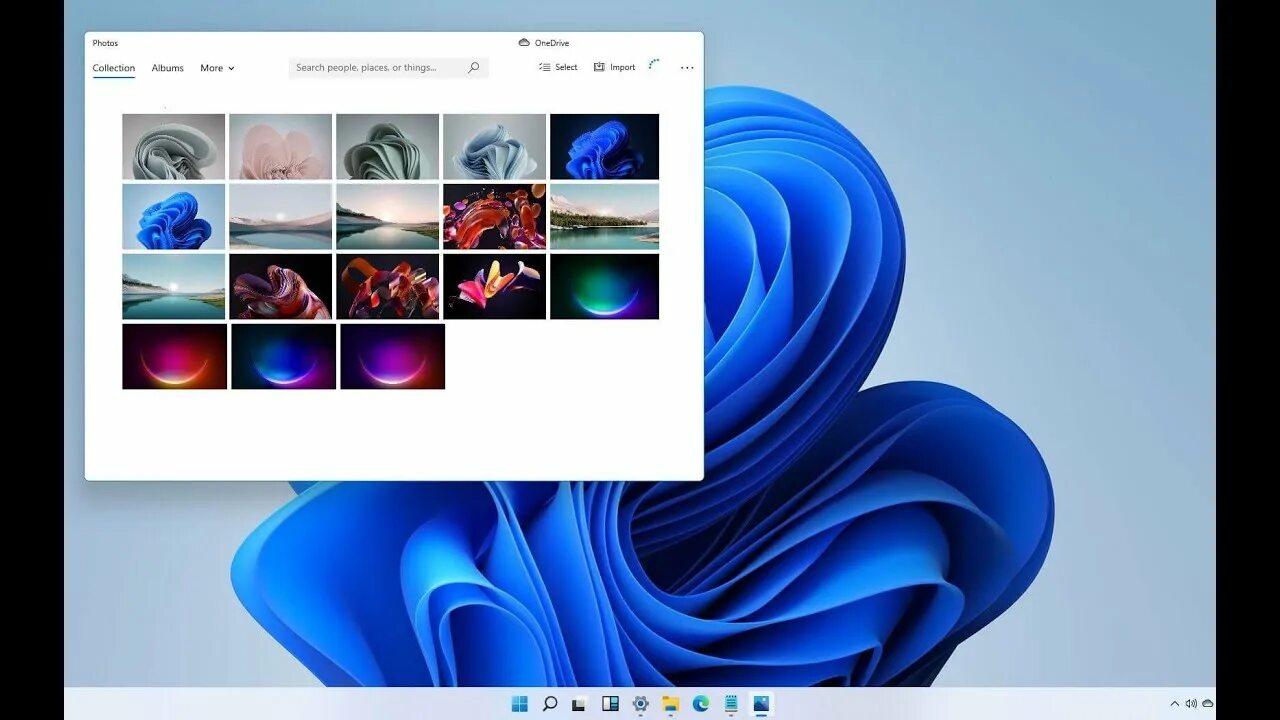1280x720 pixels.
Task: Click the Import button label
Action: coord(622,68)
